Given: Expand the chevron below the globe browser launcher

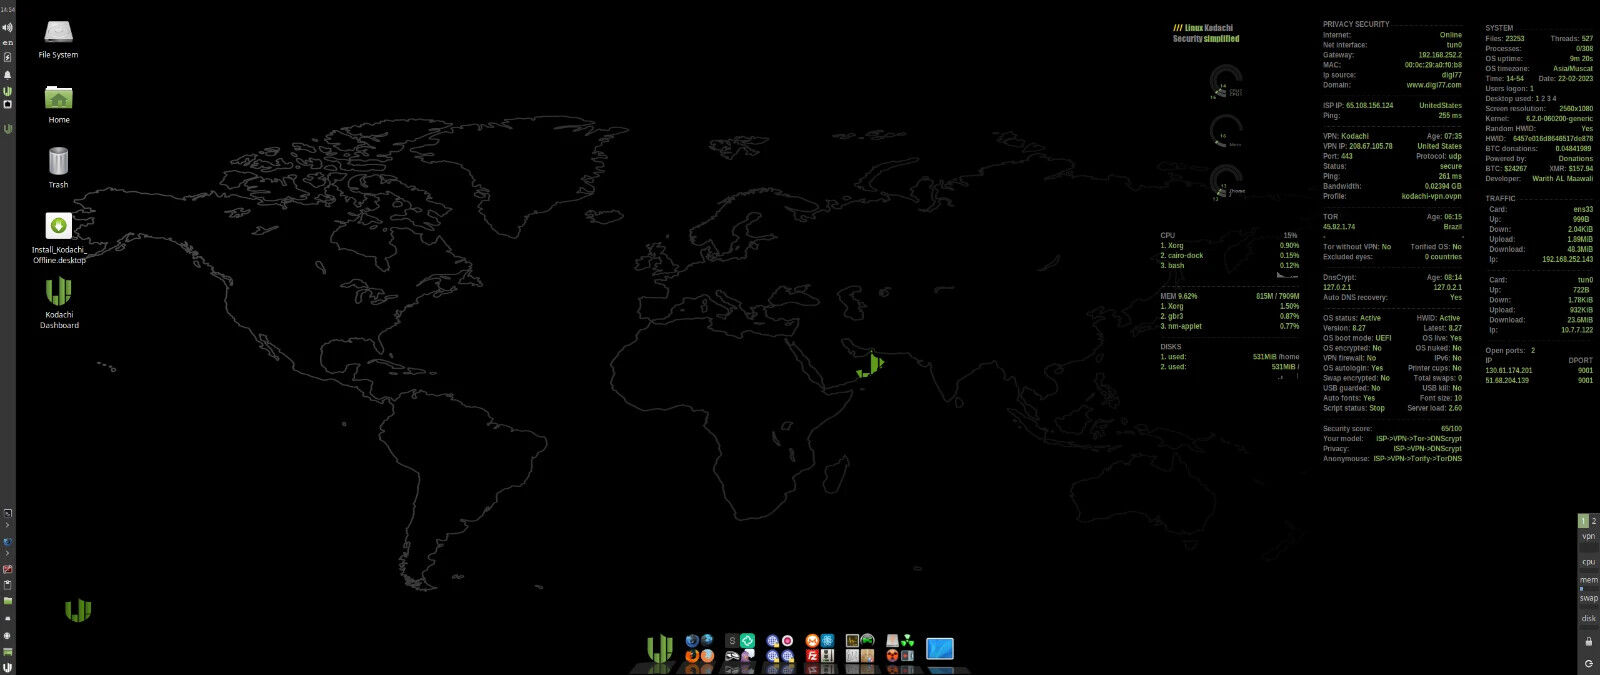Looking at the screenshot, I should click(x=7, y=553).
